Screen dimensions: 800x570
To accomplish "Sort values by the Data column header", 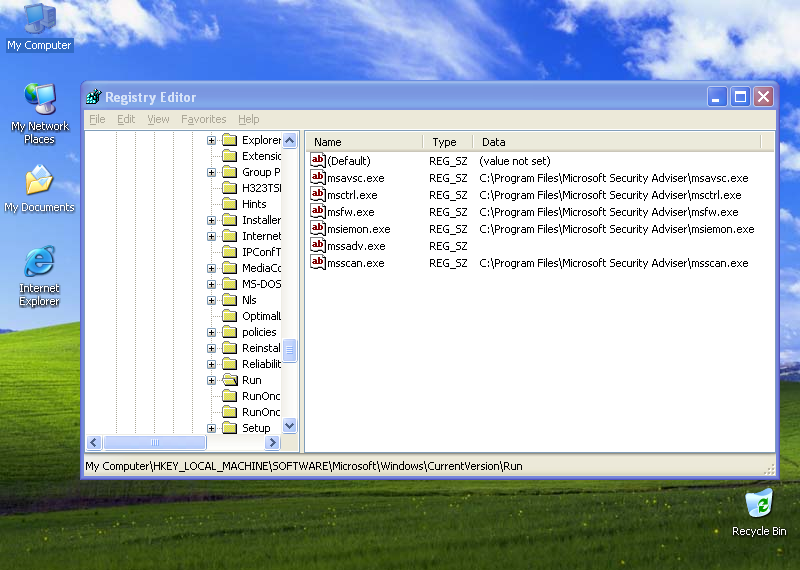I will [617, 142].
